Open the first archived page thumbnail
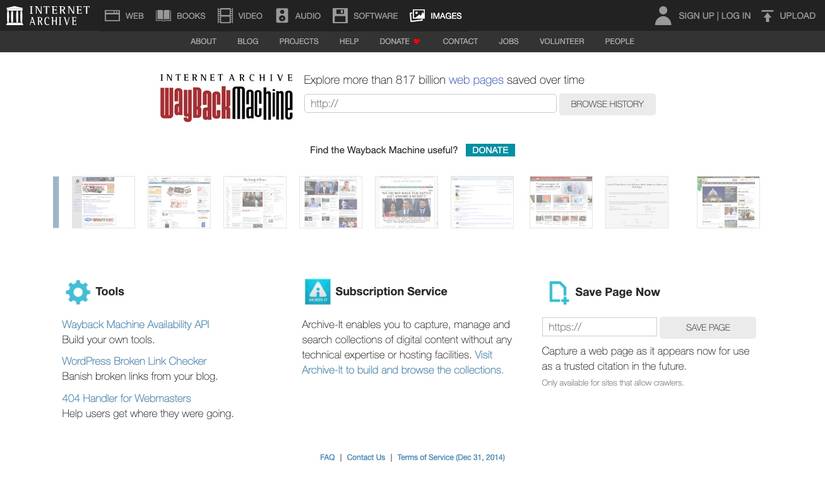The width and height of the screenshot is (825, 482). 103,202
